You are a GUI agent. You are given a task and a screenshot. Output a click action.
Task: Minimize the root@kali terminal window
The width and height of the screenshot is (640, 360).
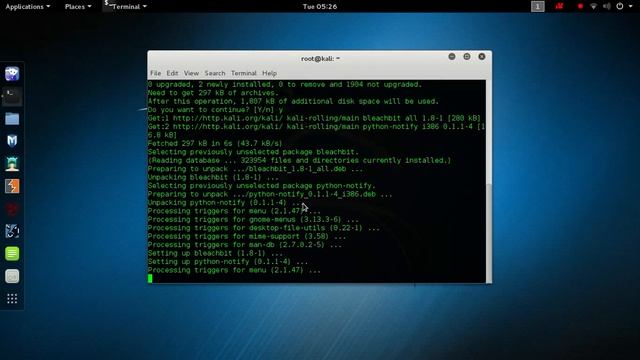click(x=452, y=57)
